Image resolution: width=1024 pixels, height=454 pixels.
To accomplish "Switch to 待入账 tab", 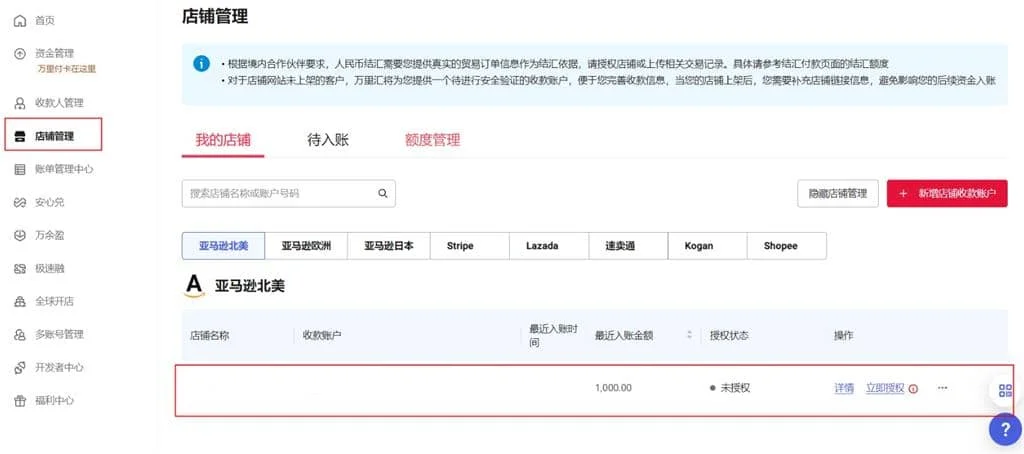I will point(328,140).
